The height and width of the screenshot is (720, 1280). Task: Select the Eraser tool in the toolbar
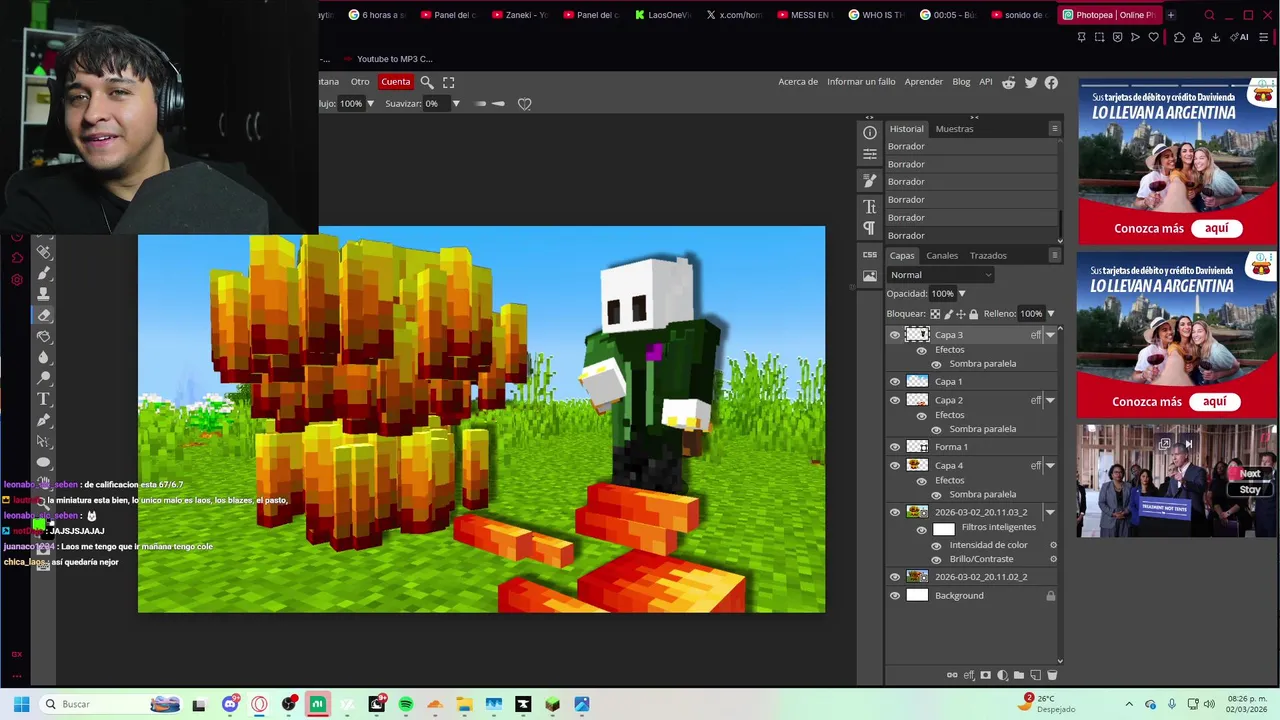coord(44,315)
